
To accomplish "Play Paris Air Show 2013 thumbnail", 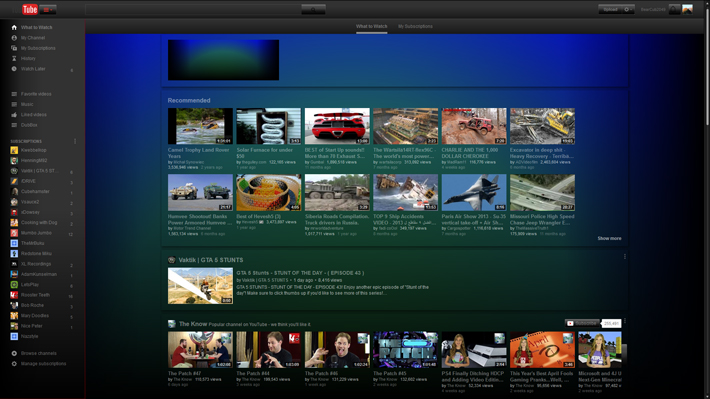I will click(x=474, y=192).
